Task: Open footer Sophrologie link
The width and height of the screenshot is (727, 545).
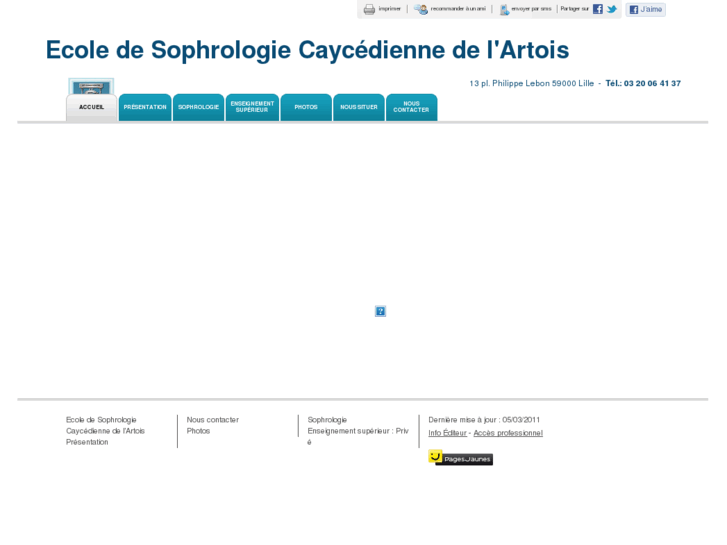Action: click(x=327, y=420)
